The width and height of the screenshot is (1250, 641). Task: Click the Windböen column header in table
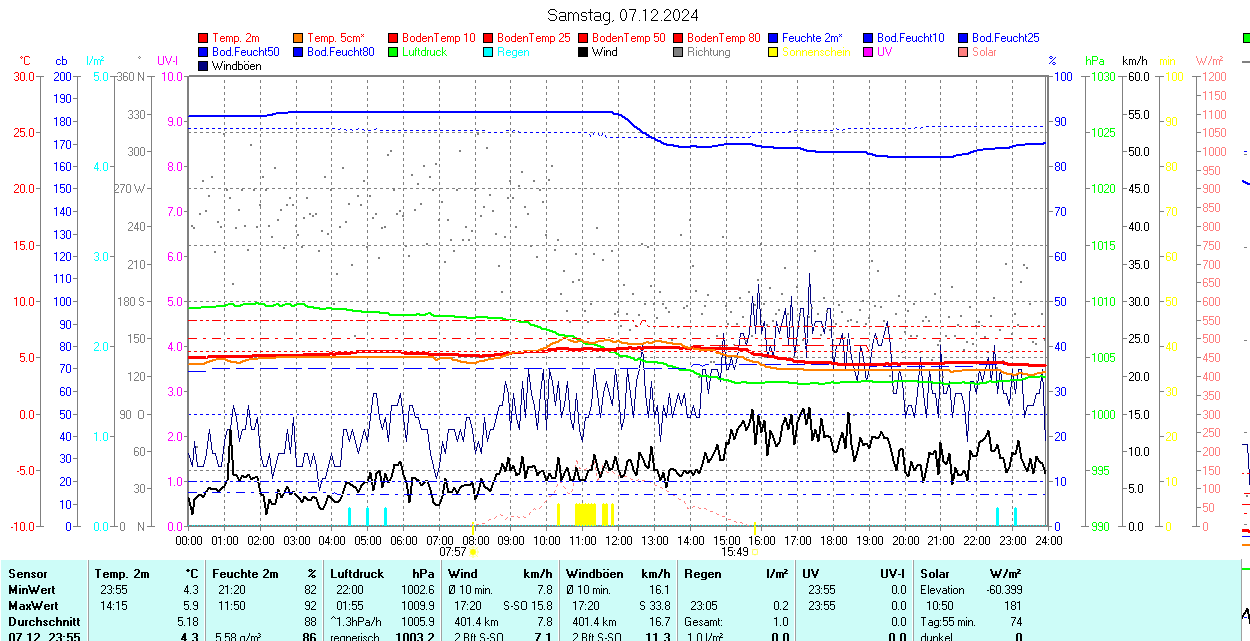pos(597,574)
